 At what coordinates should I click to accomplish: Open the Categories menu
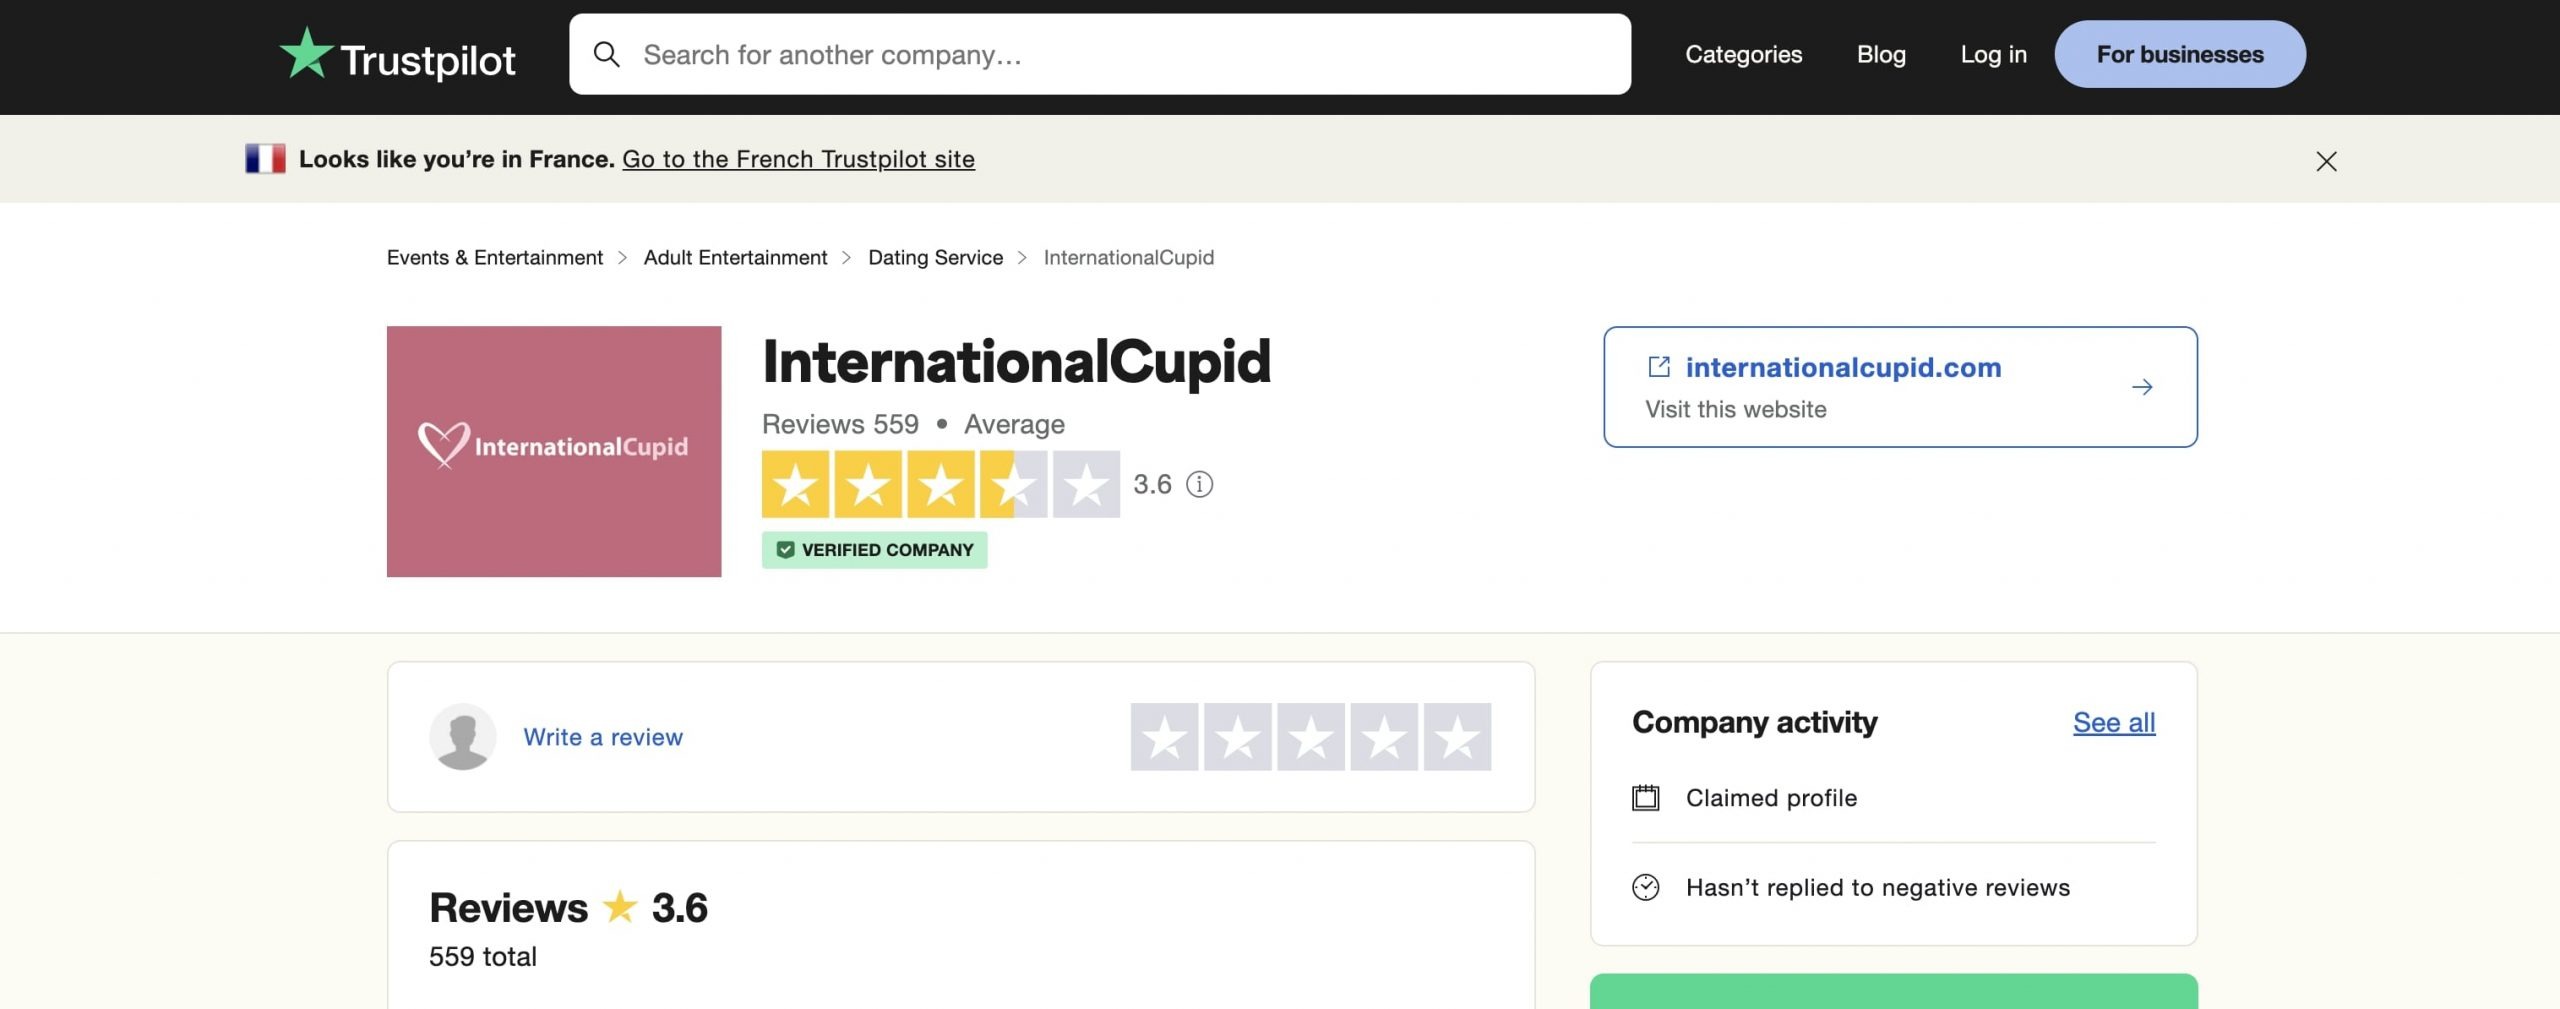[1743, 55]
